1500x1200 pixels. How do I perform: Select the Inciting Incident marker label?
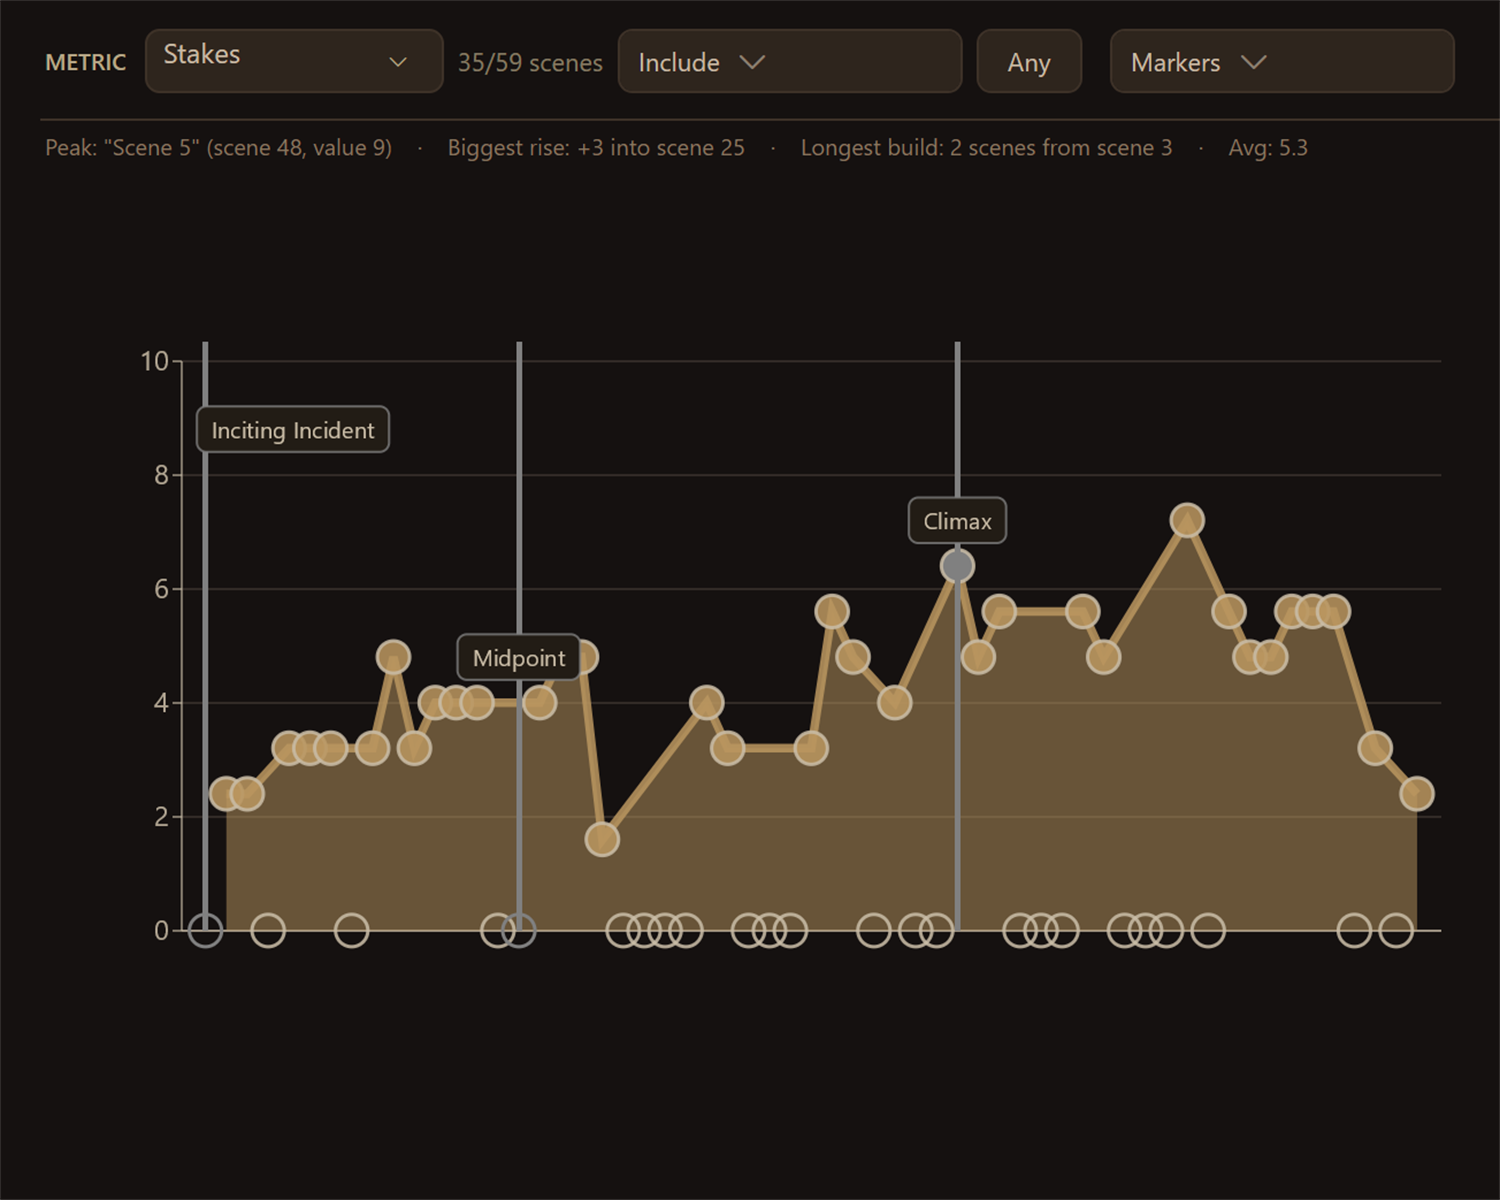pos(293,430)
